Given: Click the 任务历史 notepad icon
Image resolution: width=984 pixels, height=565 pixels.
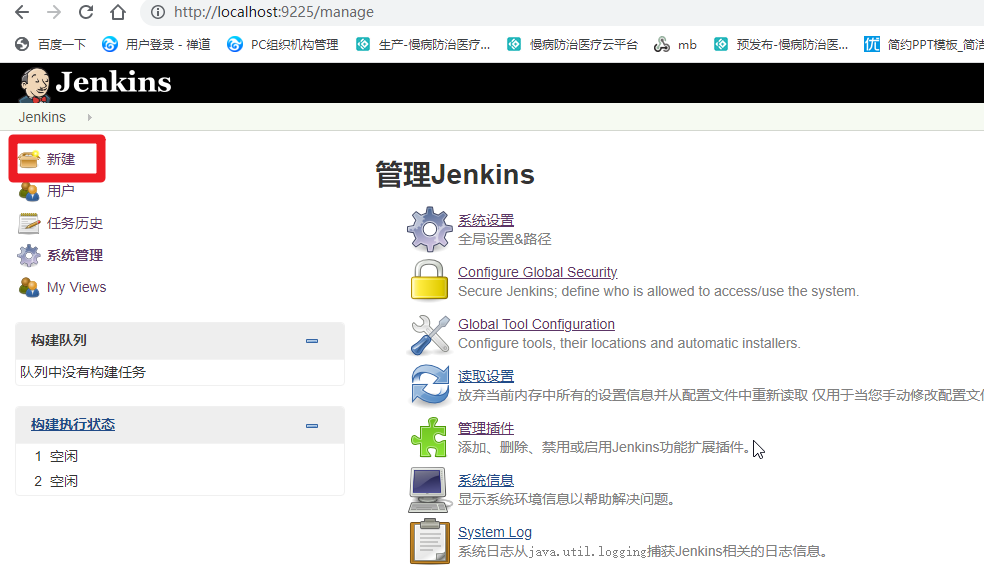Looking at the screenshot, I should coord(29,223).
